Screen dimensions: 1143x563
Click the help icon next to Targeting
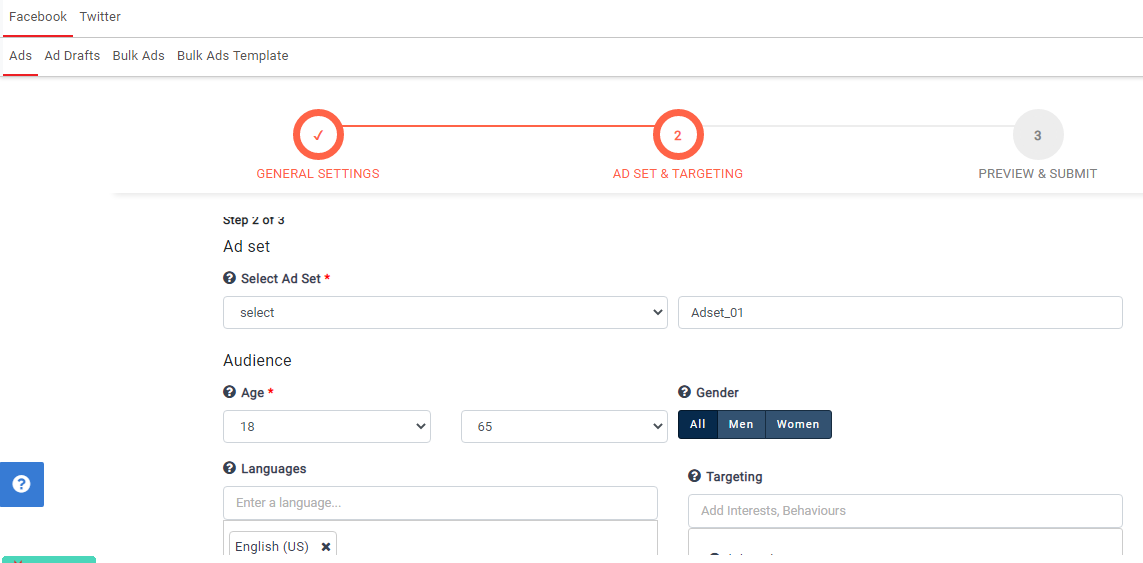[x=694, y=477]
